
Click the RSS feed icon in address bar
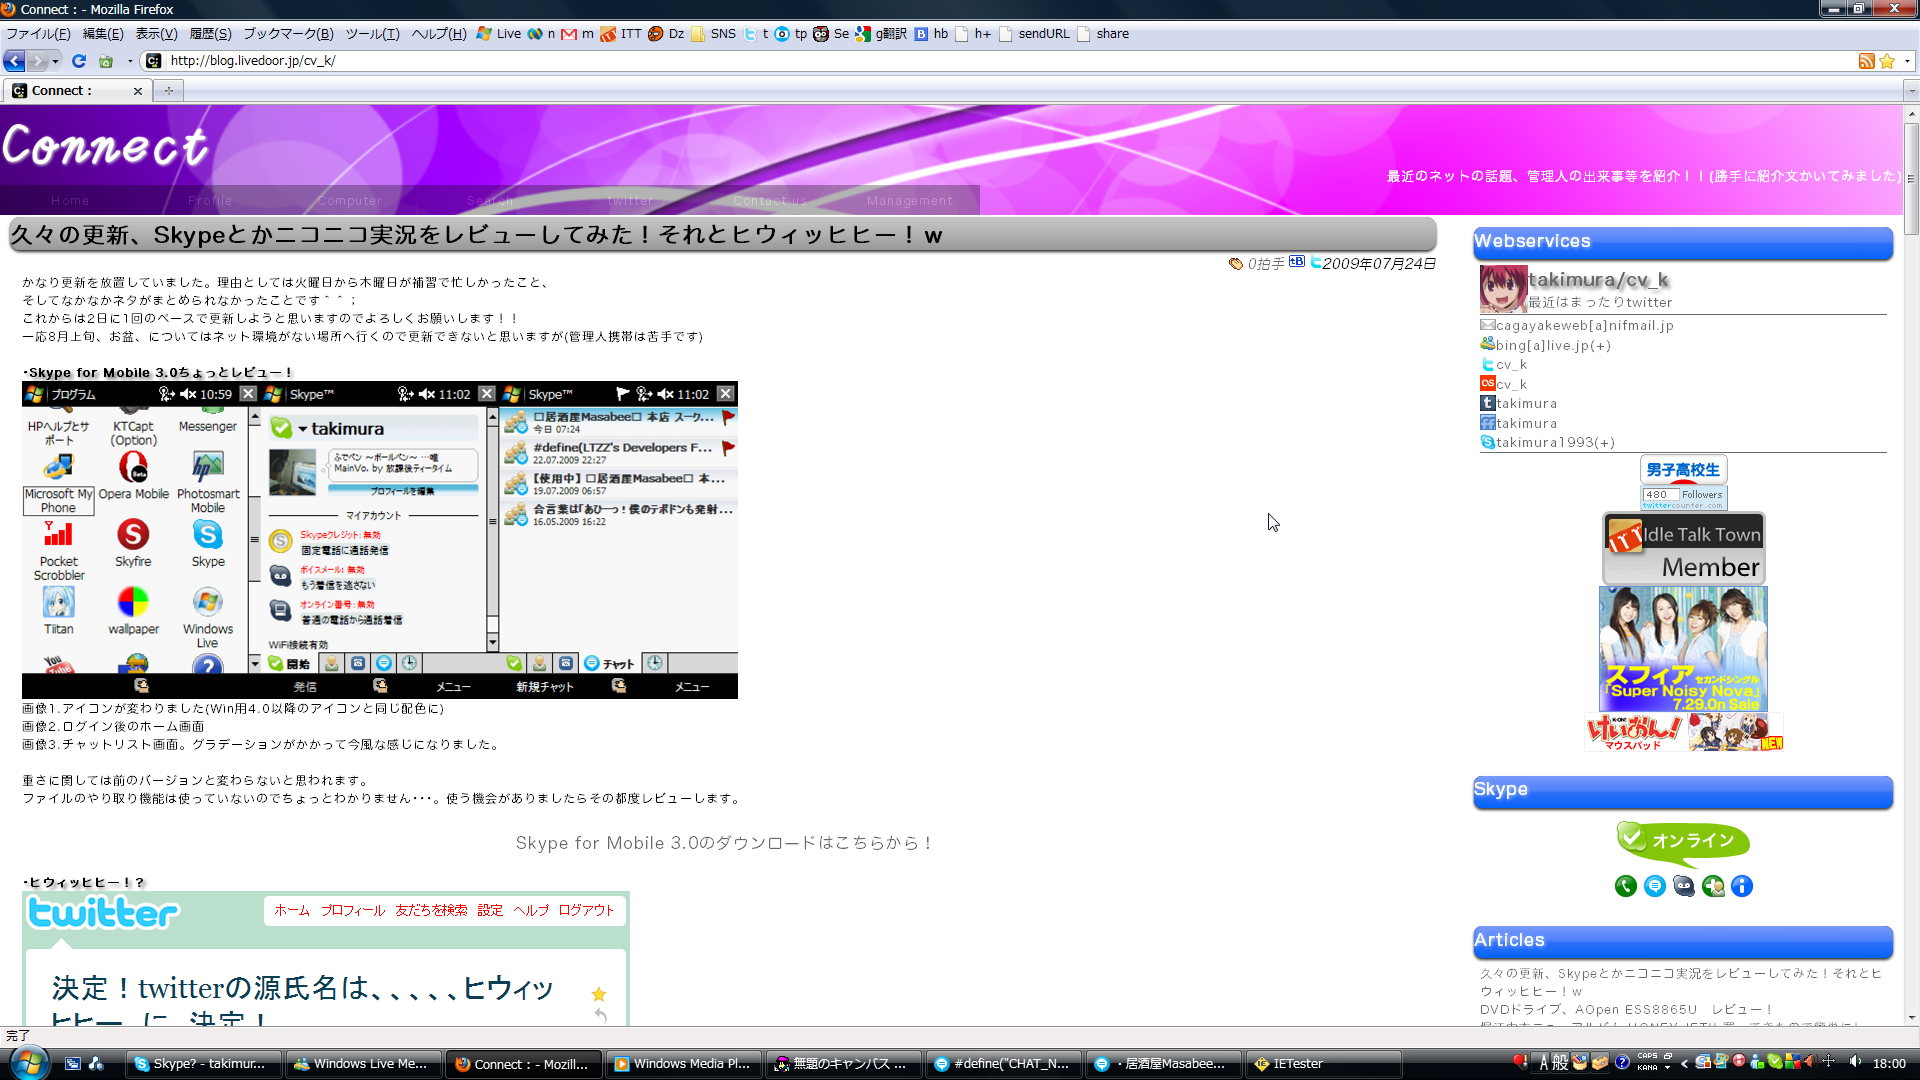click(1866, 61)
